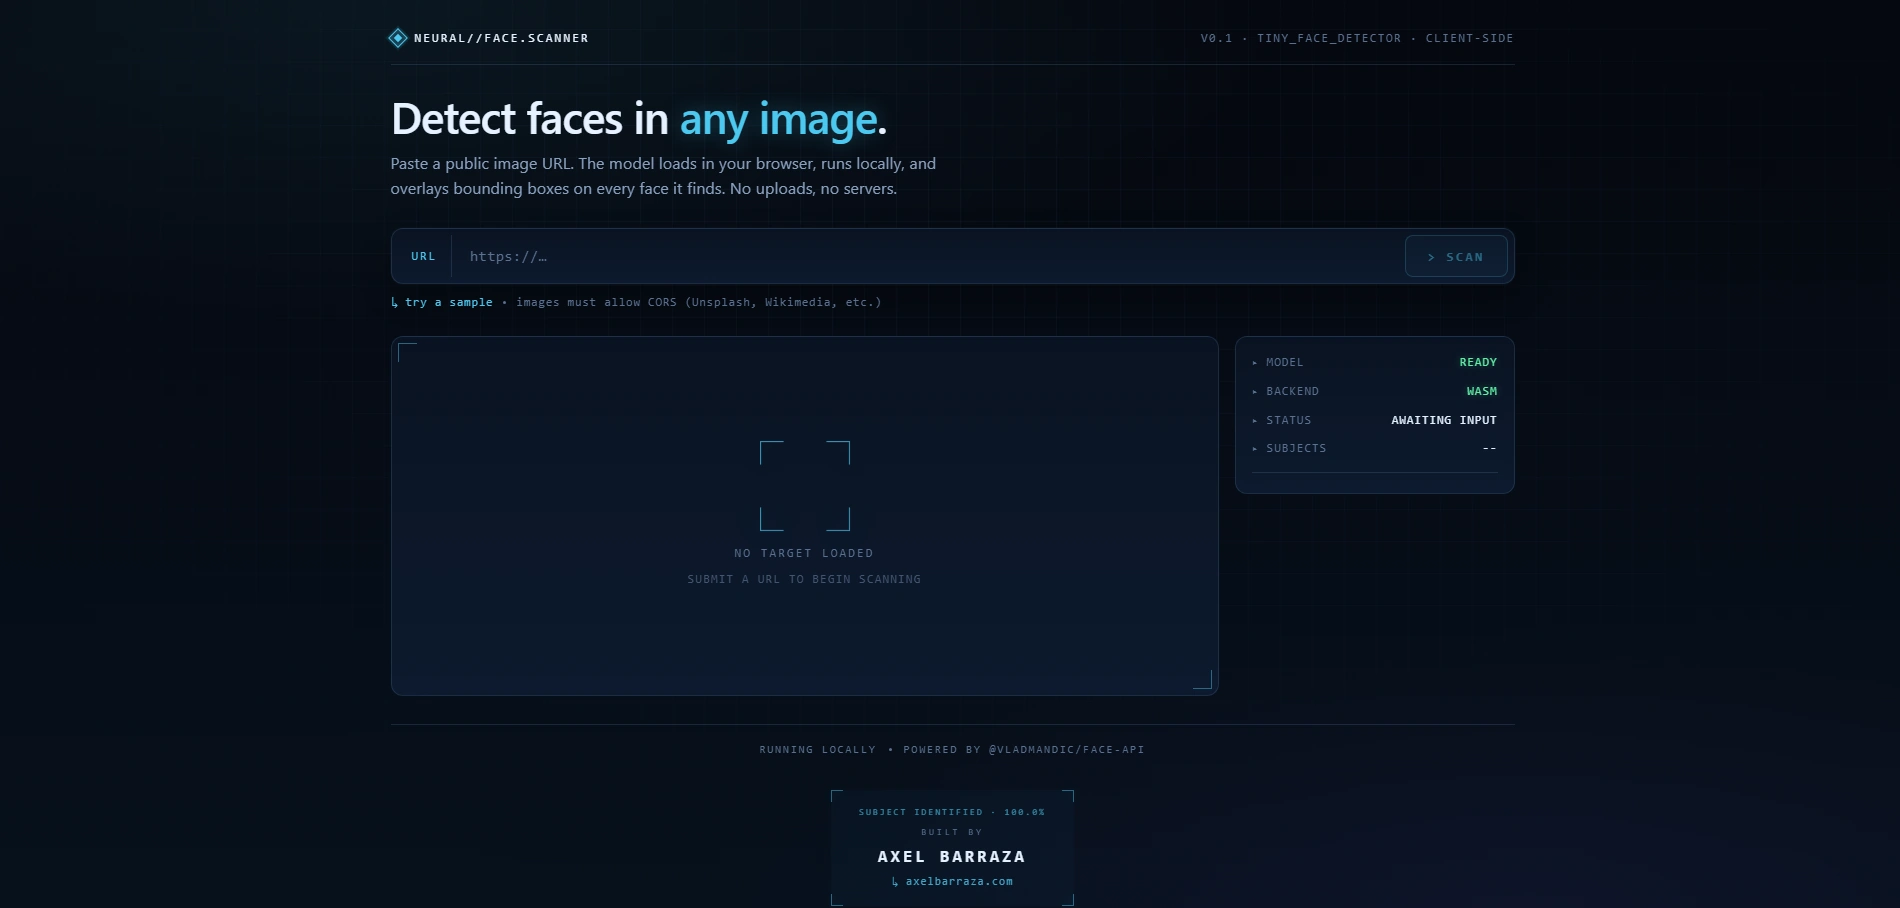This screenshot has height=908, width=1900.
Task: Click the TINY_FACE_DETECTOR header text
Action: click(1329, 38)
